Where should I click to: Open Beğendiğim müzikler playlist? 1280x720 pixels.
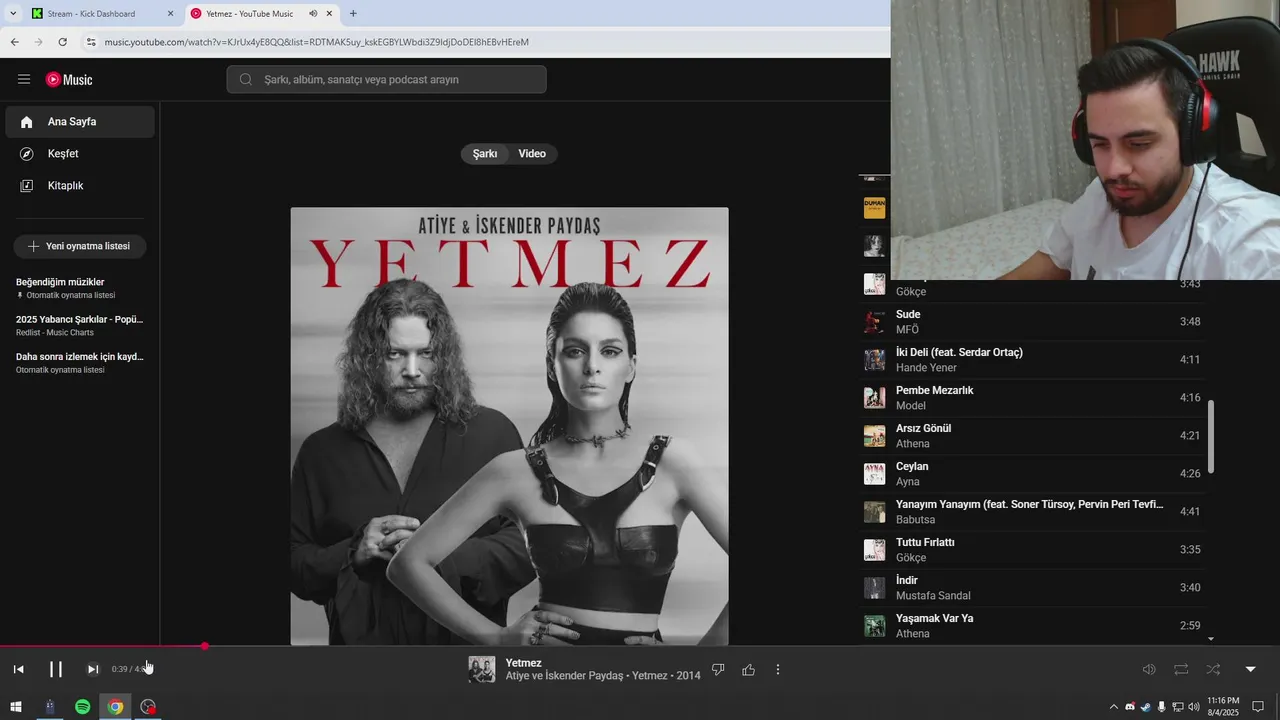80,288
